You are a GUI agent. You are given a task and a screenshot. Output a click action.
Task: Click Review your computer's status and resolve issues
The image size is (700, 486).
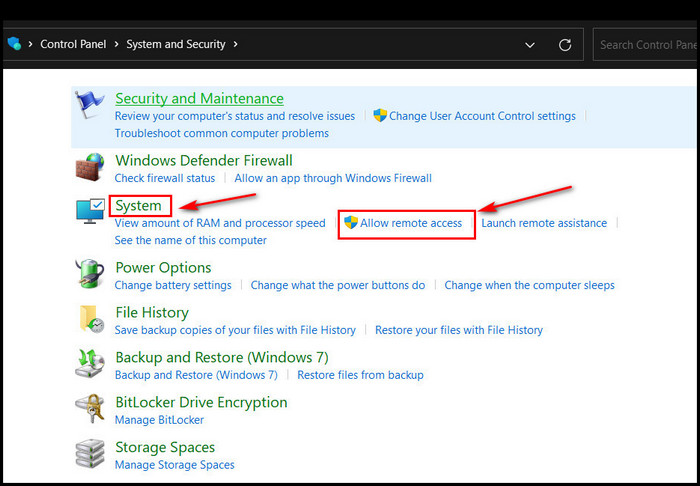pyautogui.click(x=235, y=116)
